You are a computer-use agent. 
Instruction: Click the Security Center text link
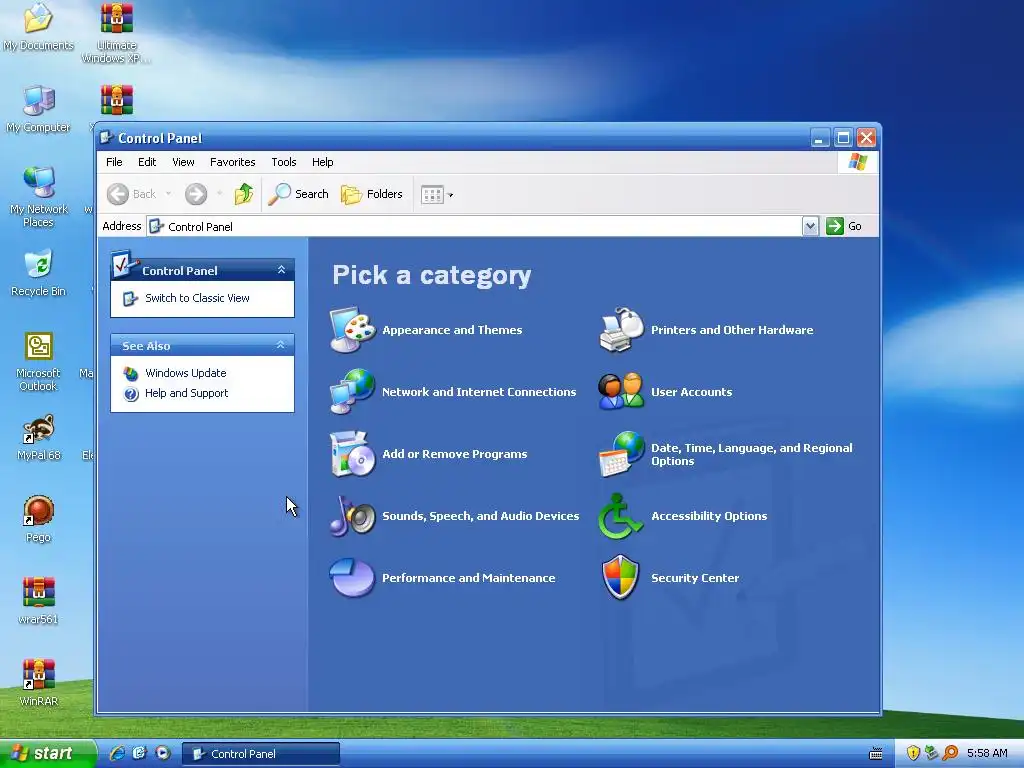pos(695,578)
